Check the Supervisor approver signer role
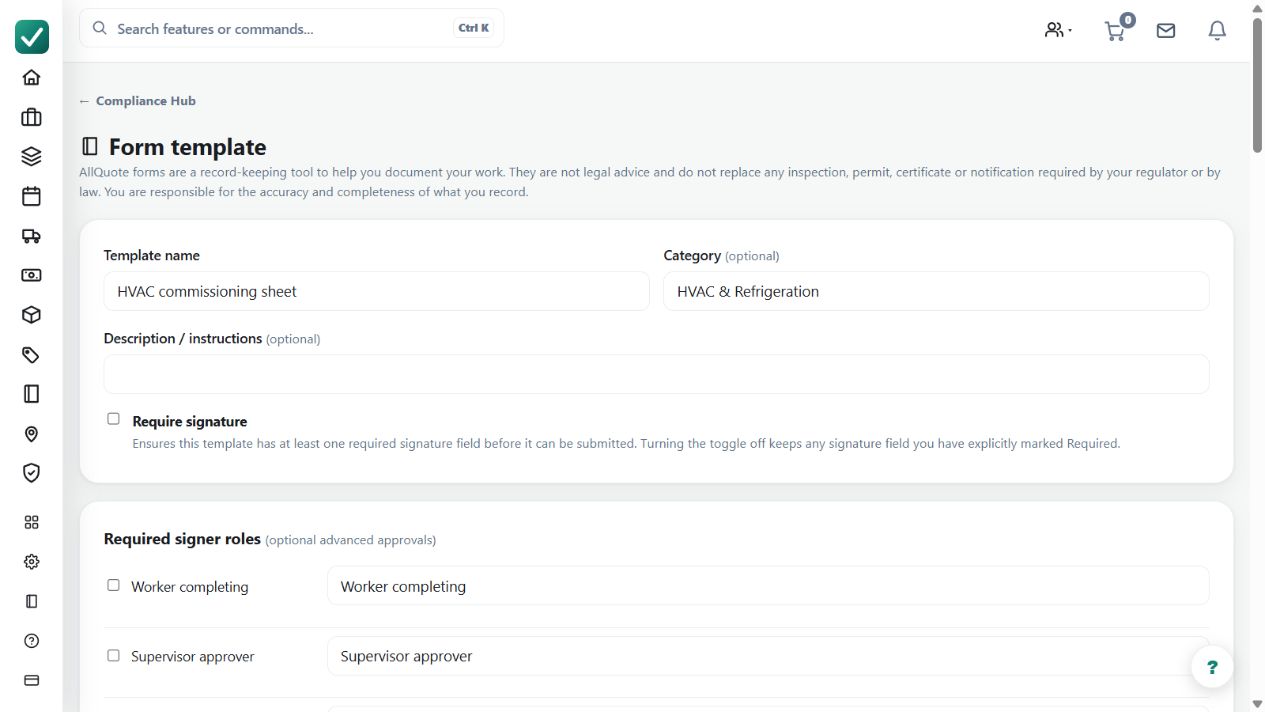 point(113,655)
